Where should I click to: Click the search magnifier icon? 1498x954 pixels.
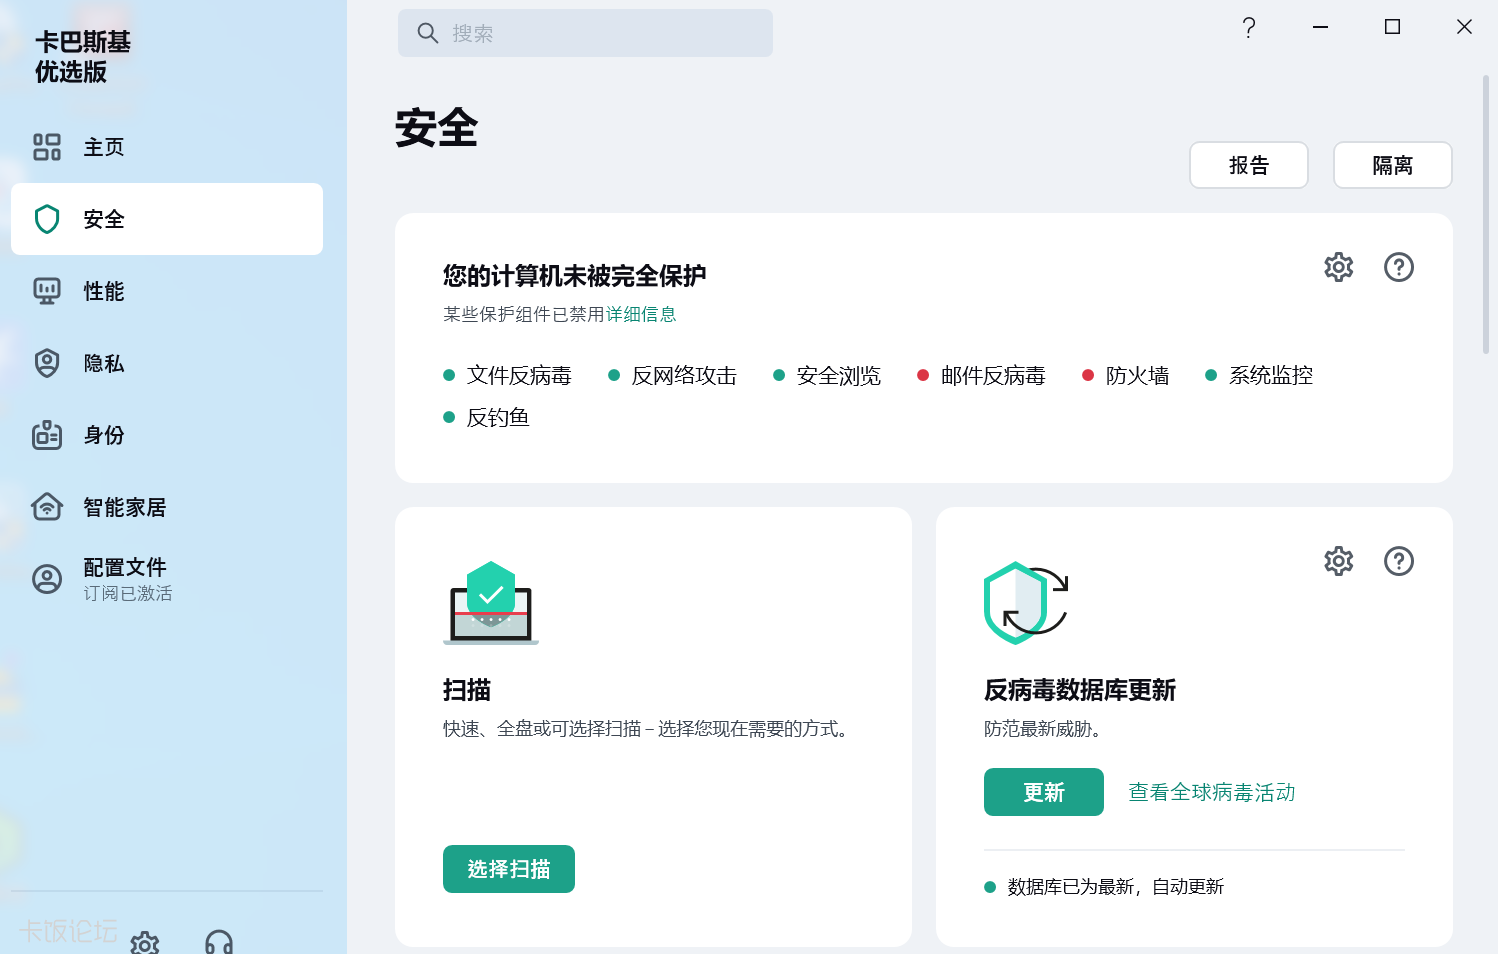(428, 33)
